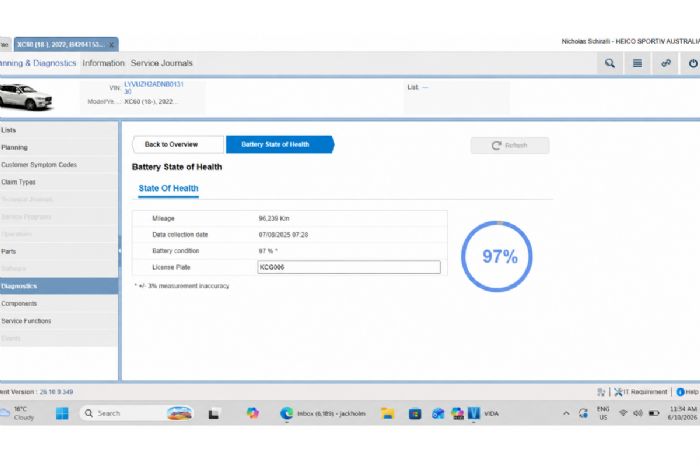Select Lists in the sidebar
Image resolution: width=700 pixels, height=466 pixels.
59,130
